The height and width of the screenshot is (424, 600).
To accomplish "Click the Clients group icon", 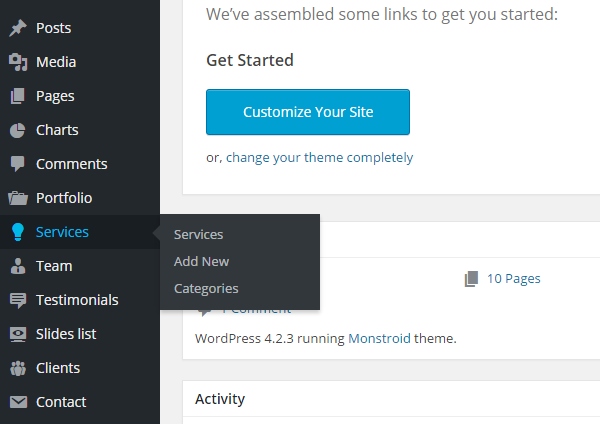I will [x=18, y=368].
